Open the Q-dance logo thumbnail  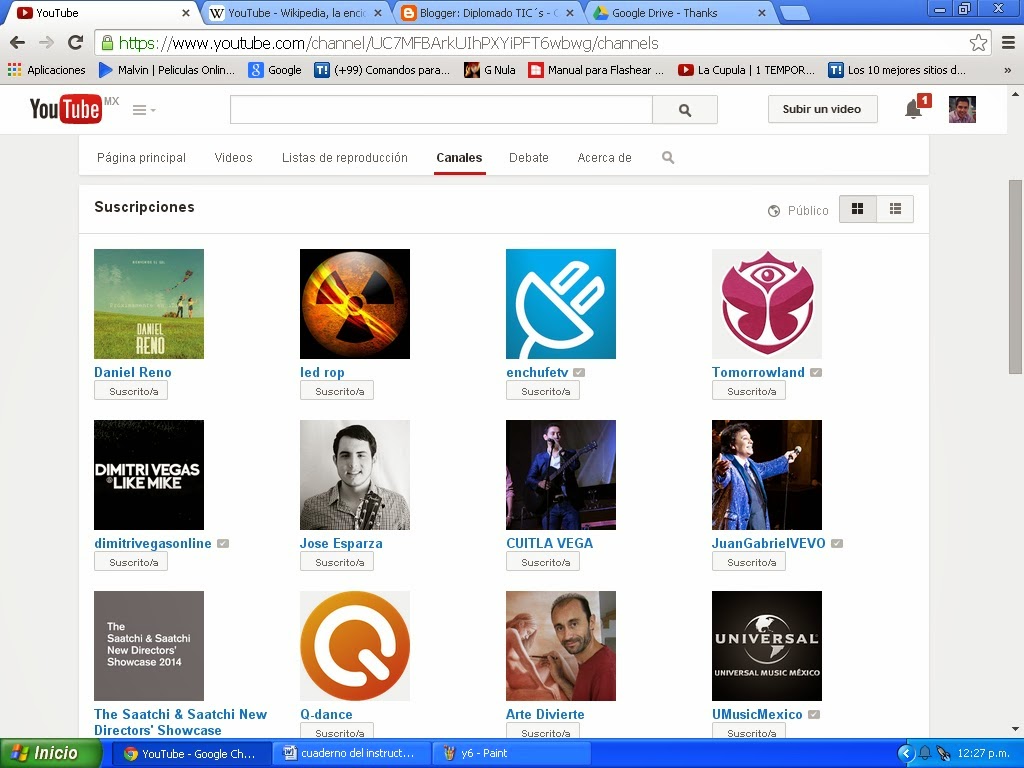355,646
